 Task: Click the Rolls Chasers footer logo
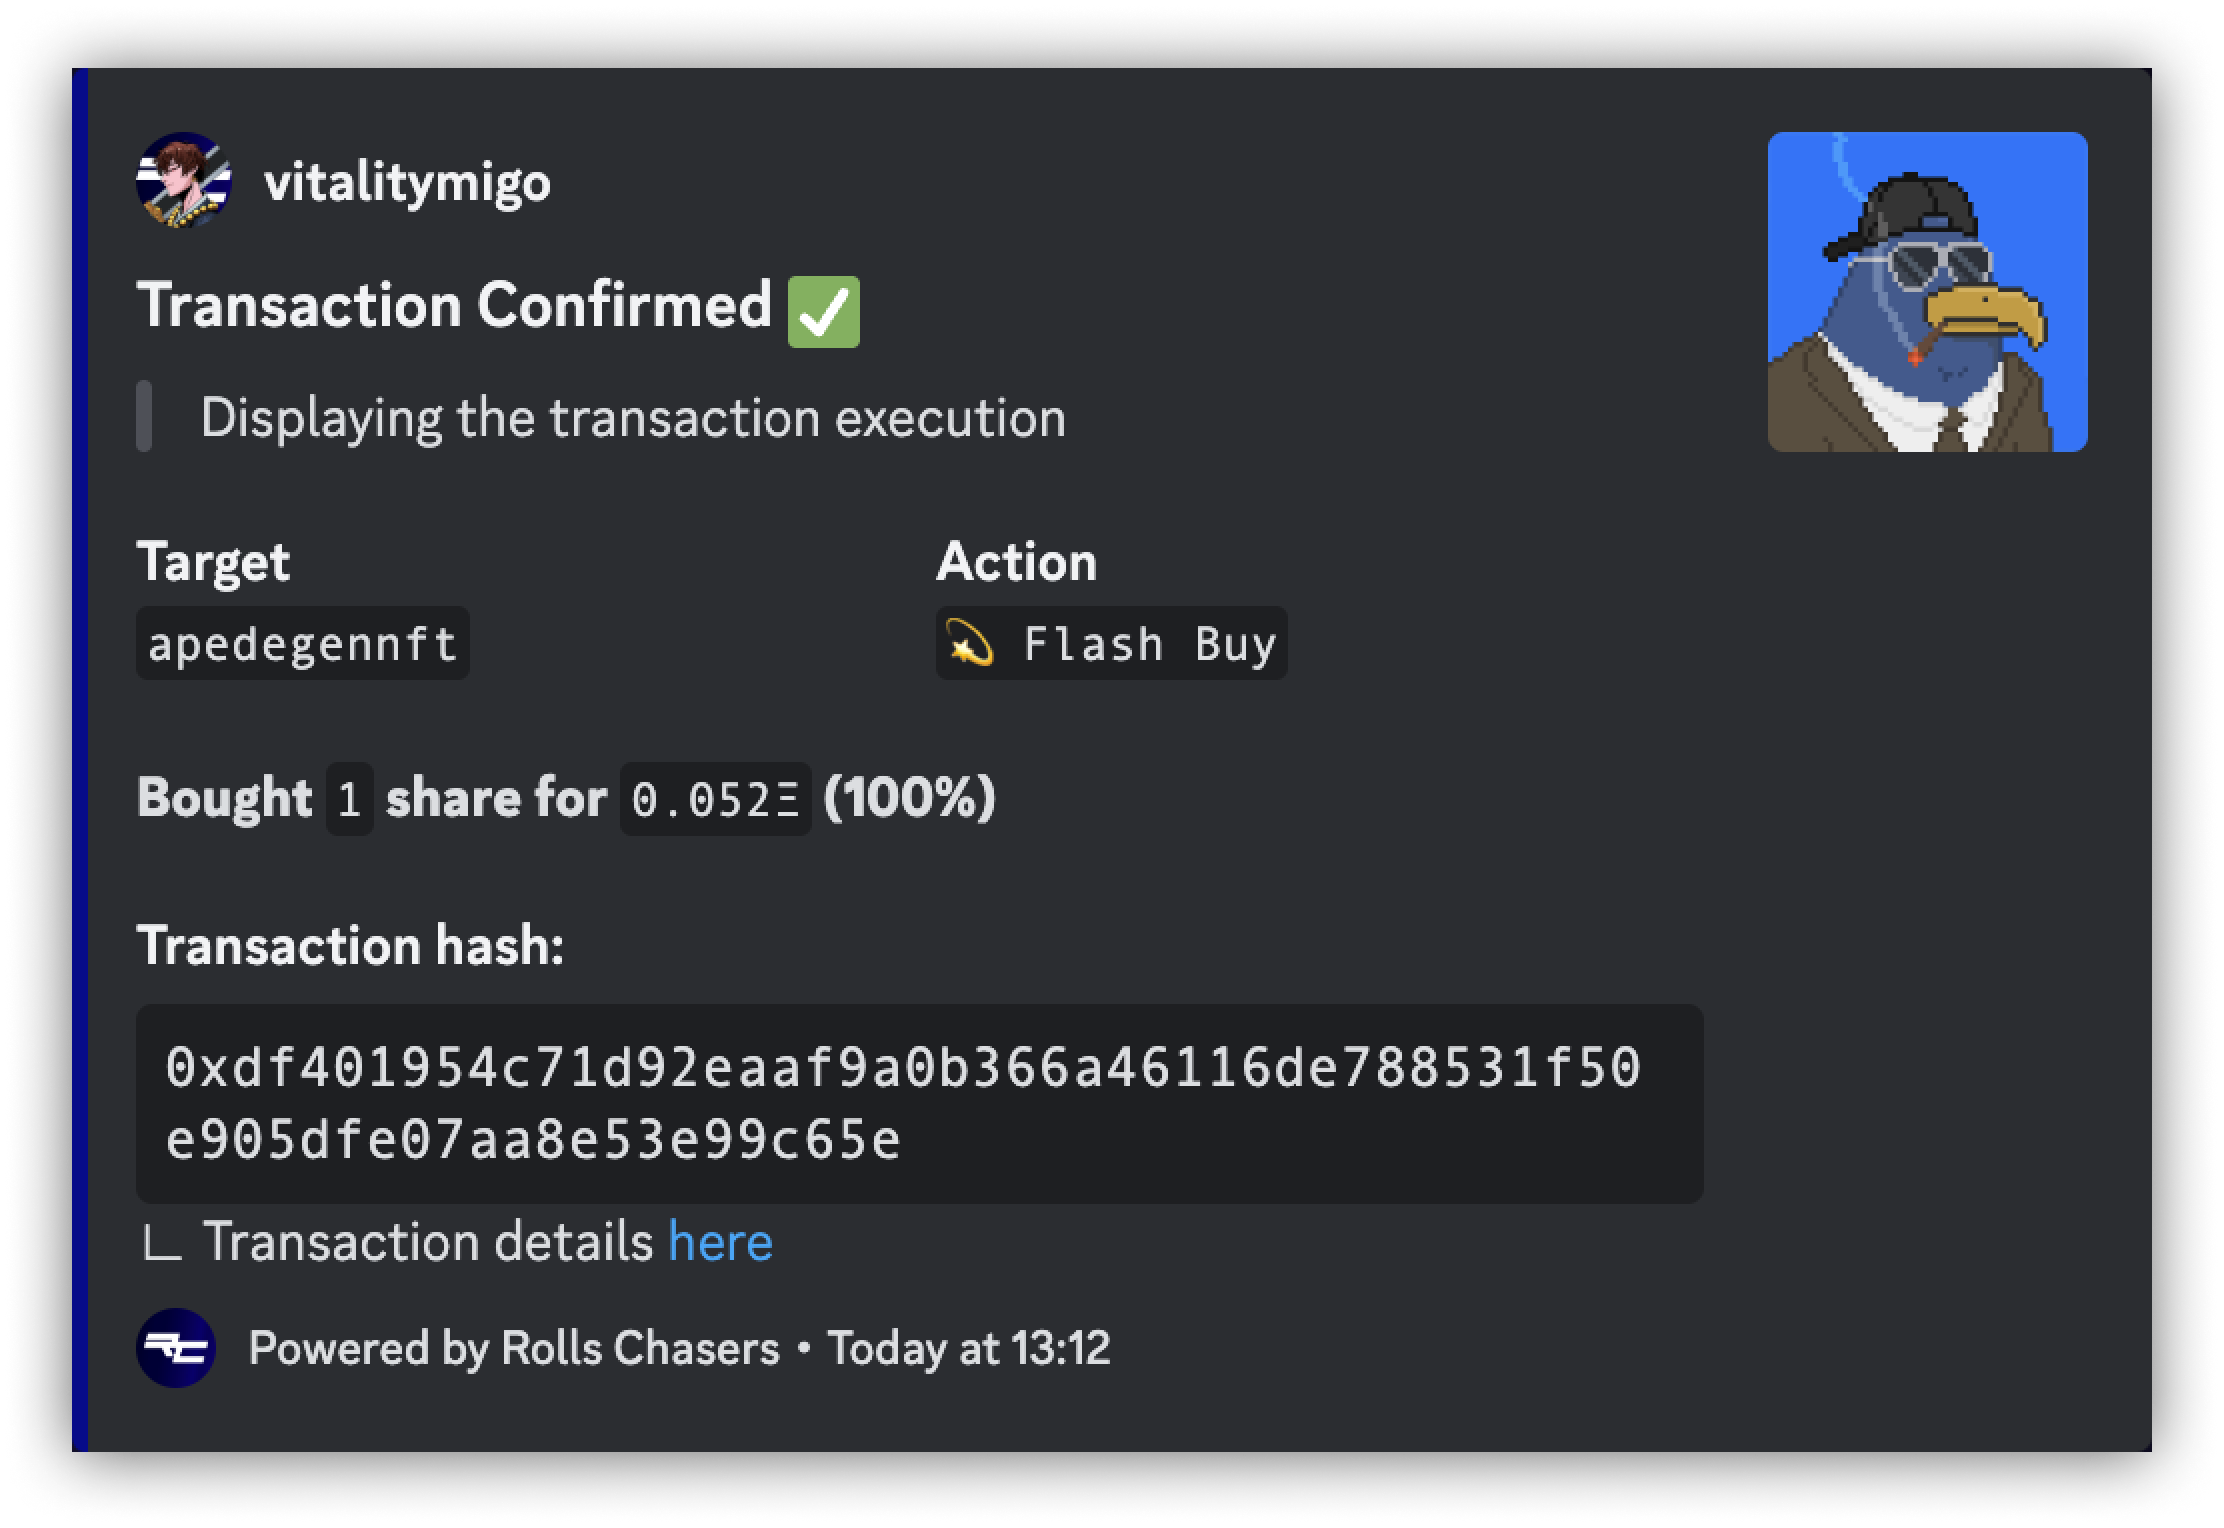[176, 1347]
